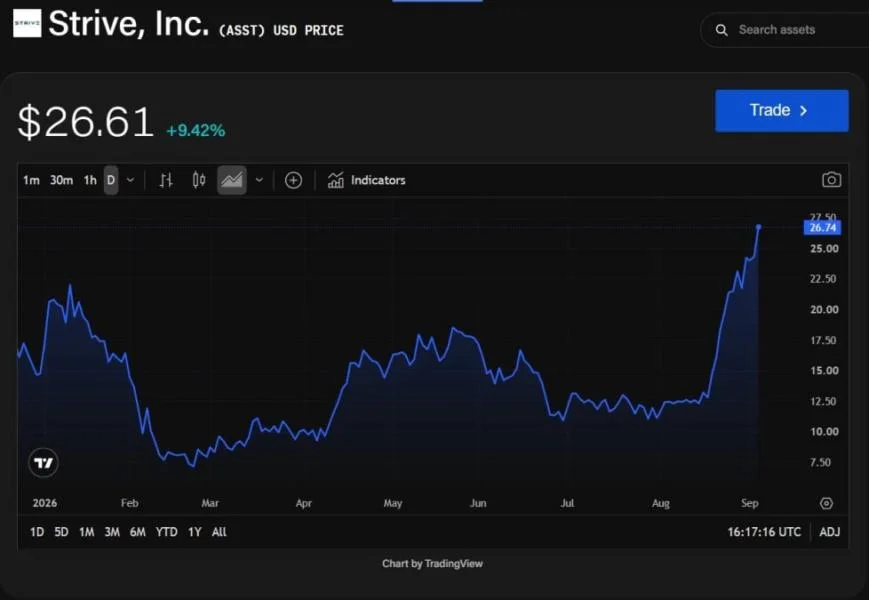Set range to All

[219, 532]
